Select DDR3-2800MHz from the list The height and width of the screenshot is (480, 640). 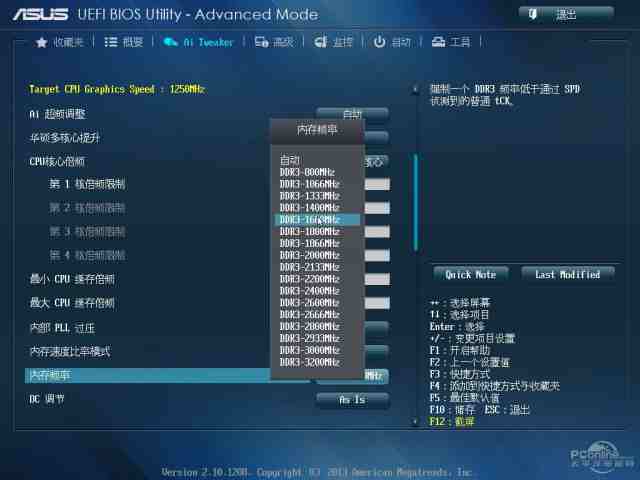point(310,326)
